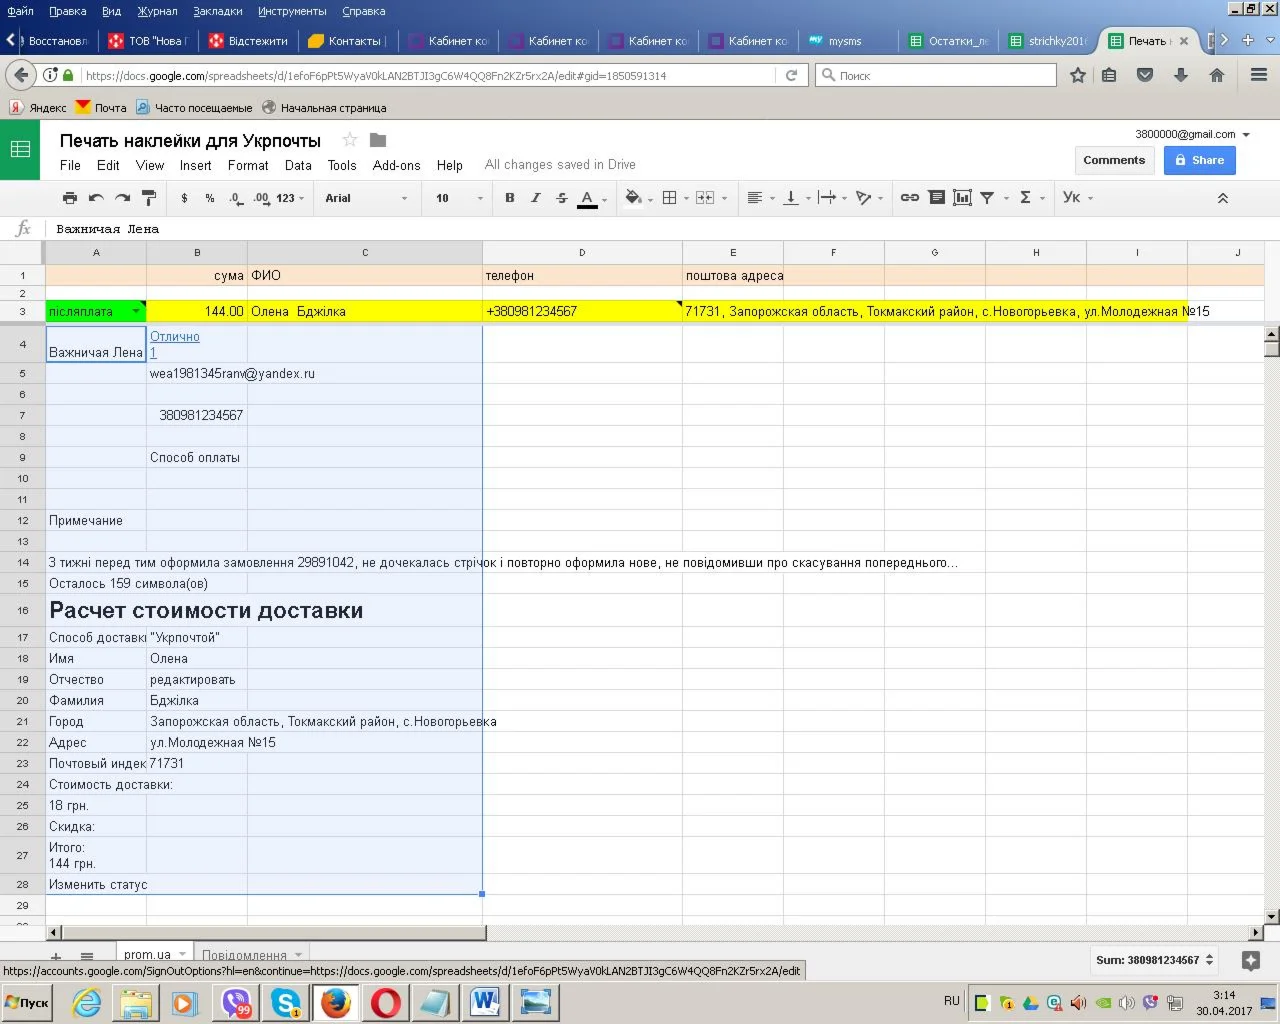Star this spreadsheet document

click(x=349, y=140)
